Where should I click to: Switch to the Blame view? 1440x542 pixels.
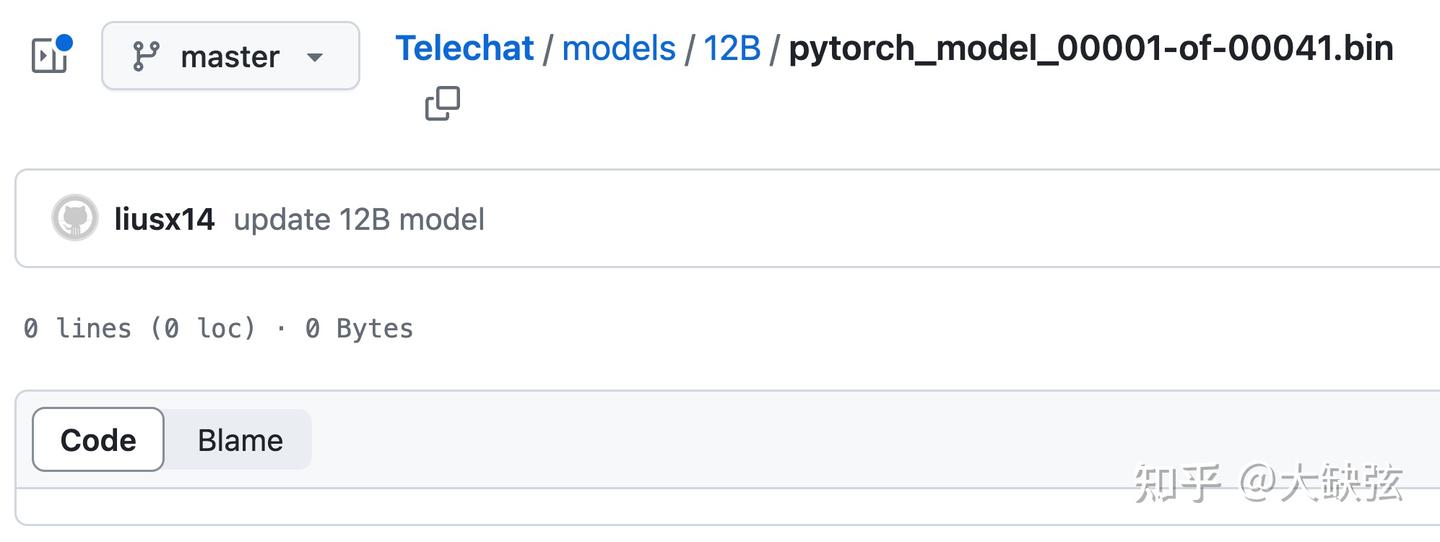click(240, 440)
